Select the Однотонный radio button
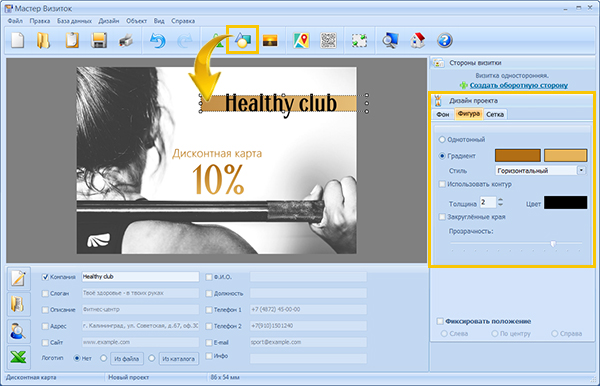Image resolution: width=600 pixels, height=386 pixels. 442,139
